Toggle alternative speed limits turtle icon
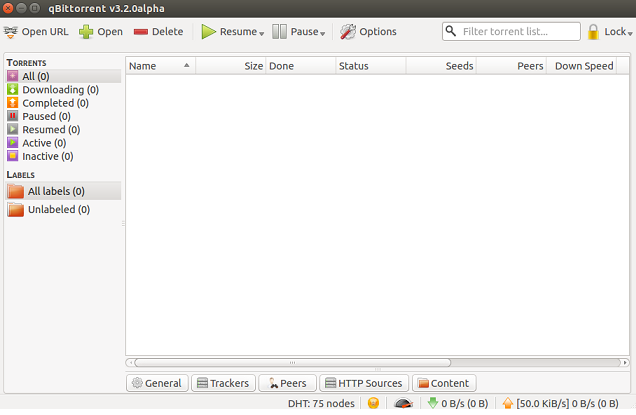The image size is (636, 415). [x=403, y=403]
